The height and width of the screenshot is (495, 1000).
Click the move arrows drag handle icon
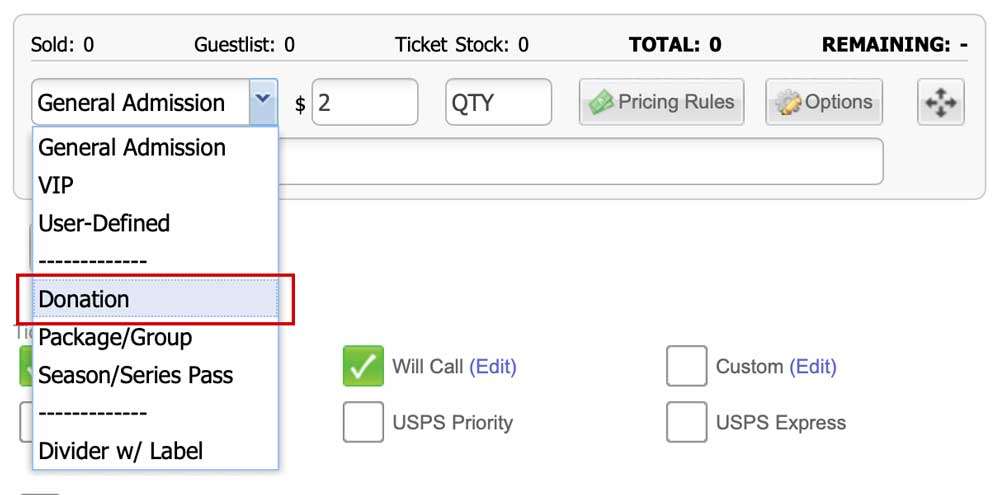pyautogui.click(x=941, y=102)
